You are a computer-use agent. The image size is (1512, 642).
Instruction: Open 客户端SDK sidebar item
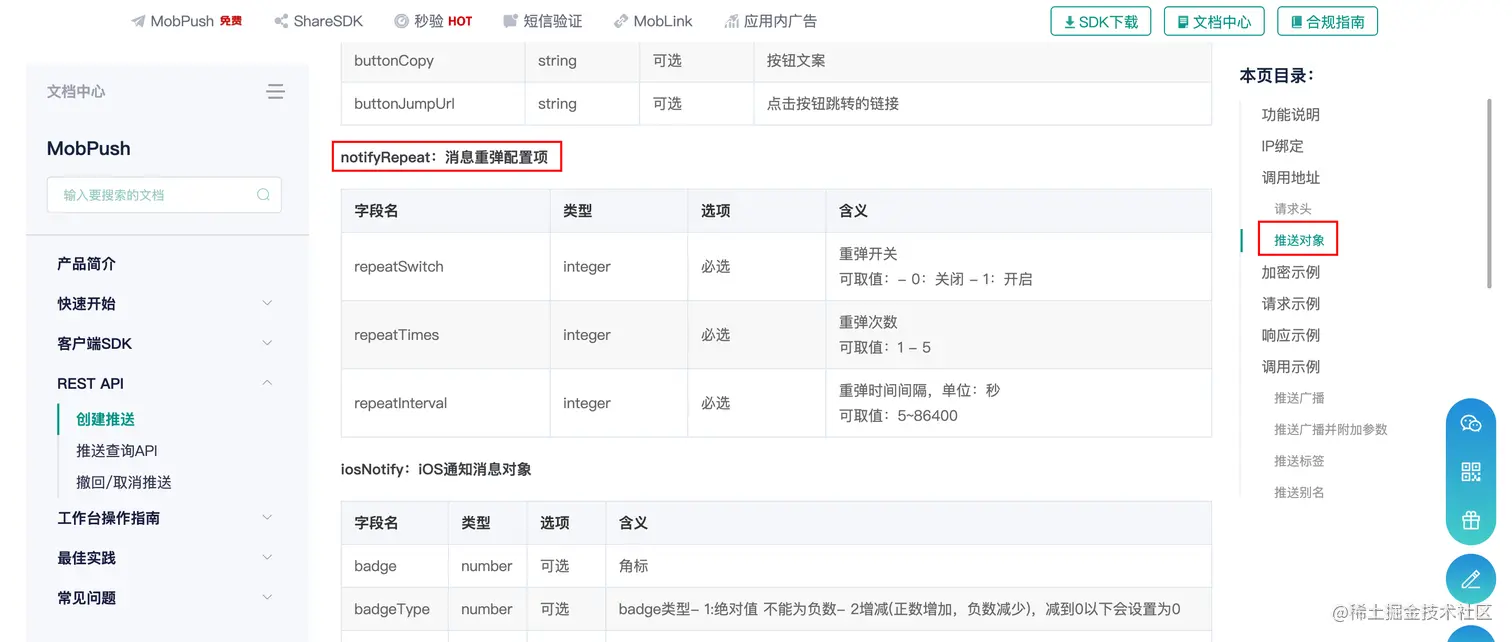94,344
